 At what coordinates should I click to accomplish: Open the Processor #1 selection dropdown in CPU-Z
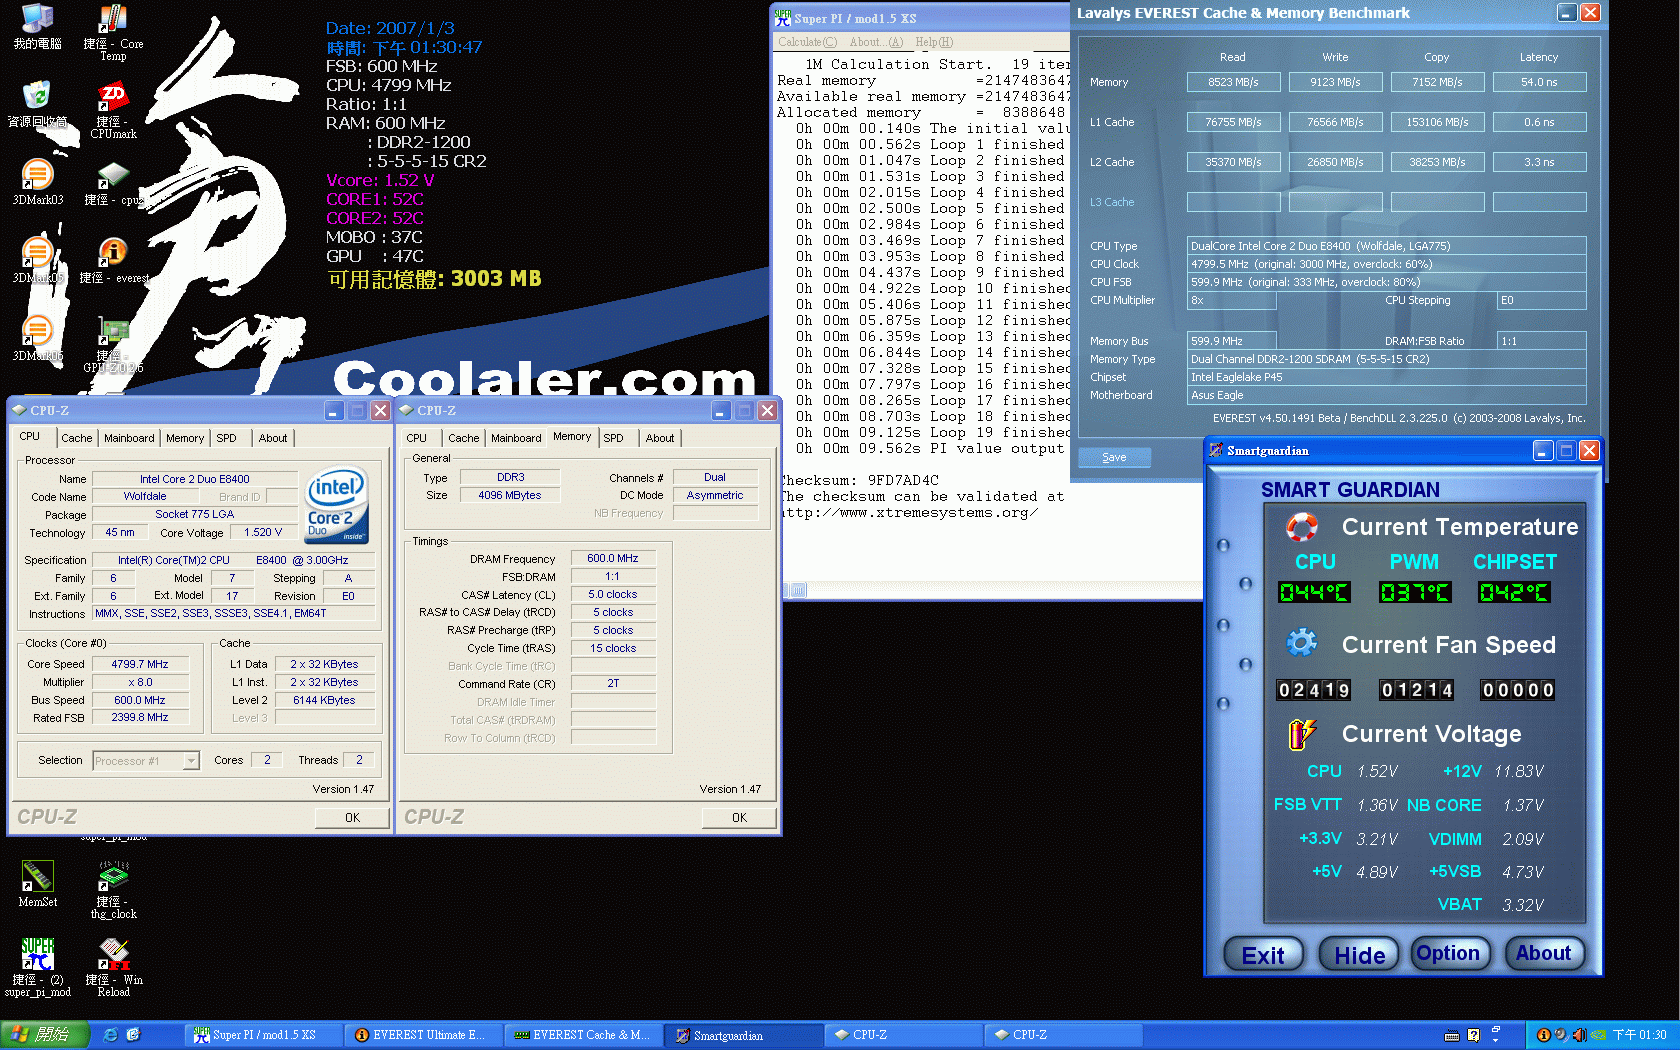(x=191, y=761)
